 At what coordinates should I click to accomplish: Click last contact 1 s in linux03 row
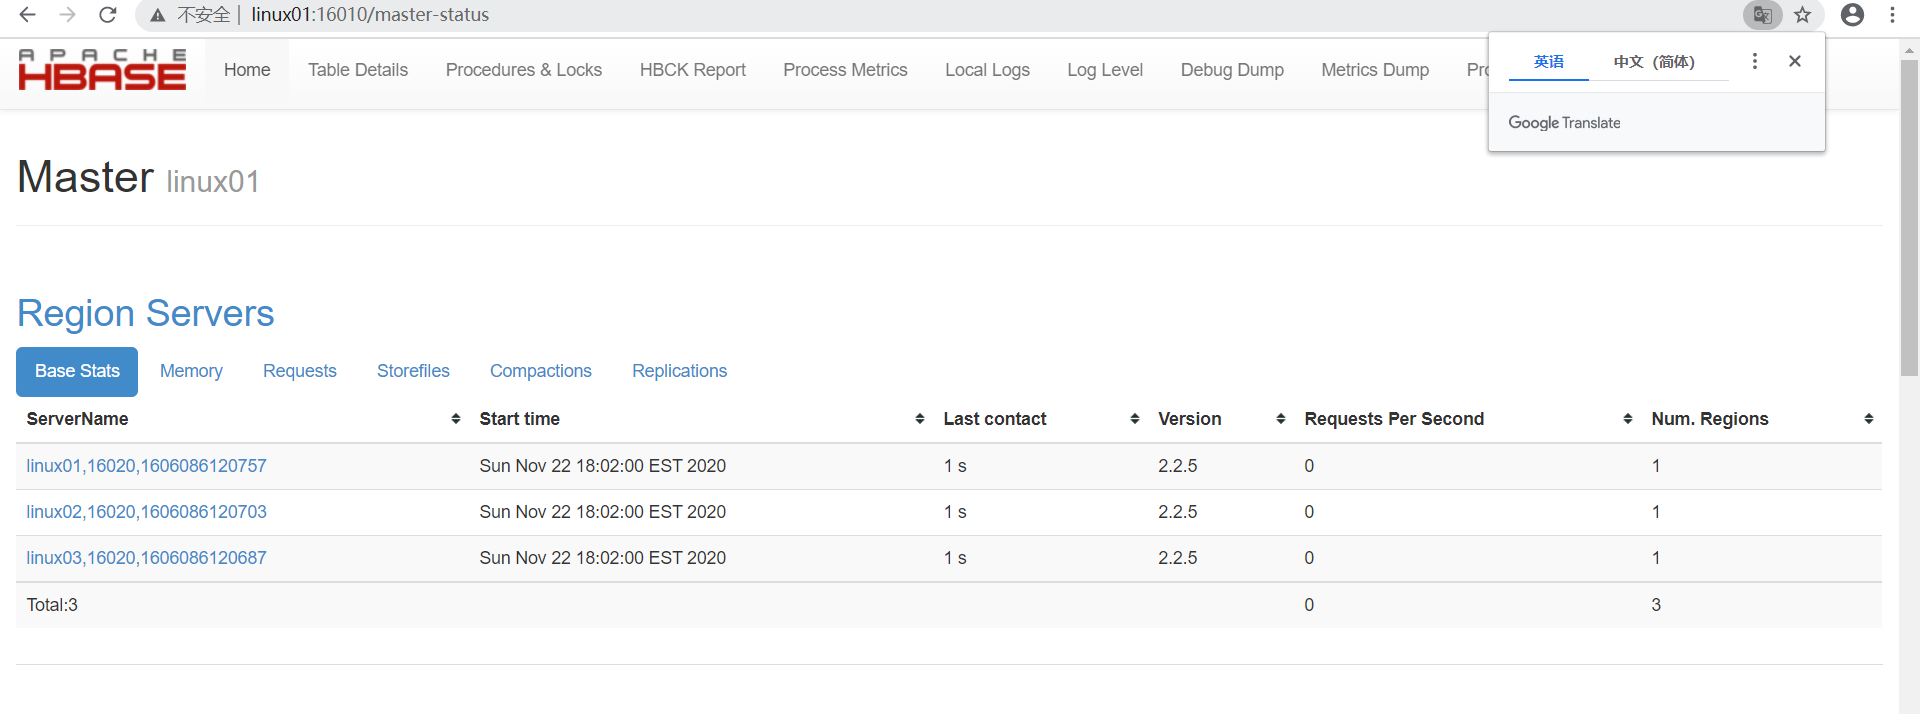pos(955,558)
